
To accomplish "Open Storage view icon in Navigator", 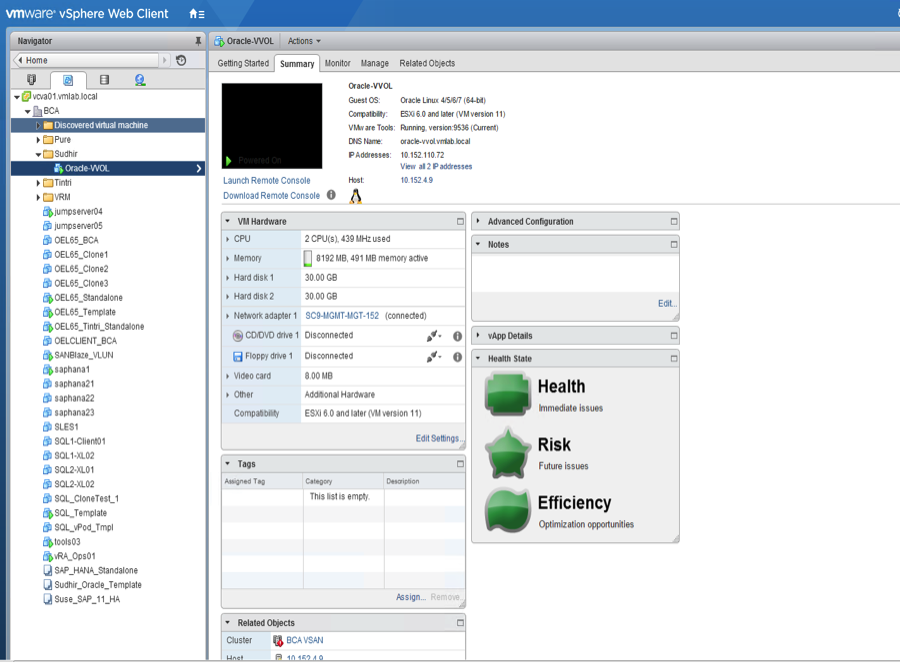I will coord(104,80).
